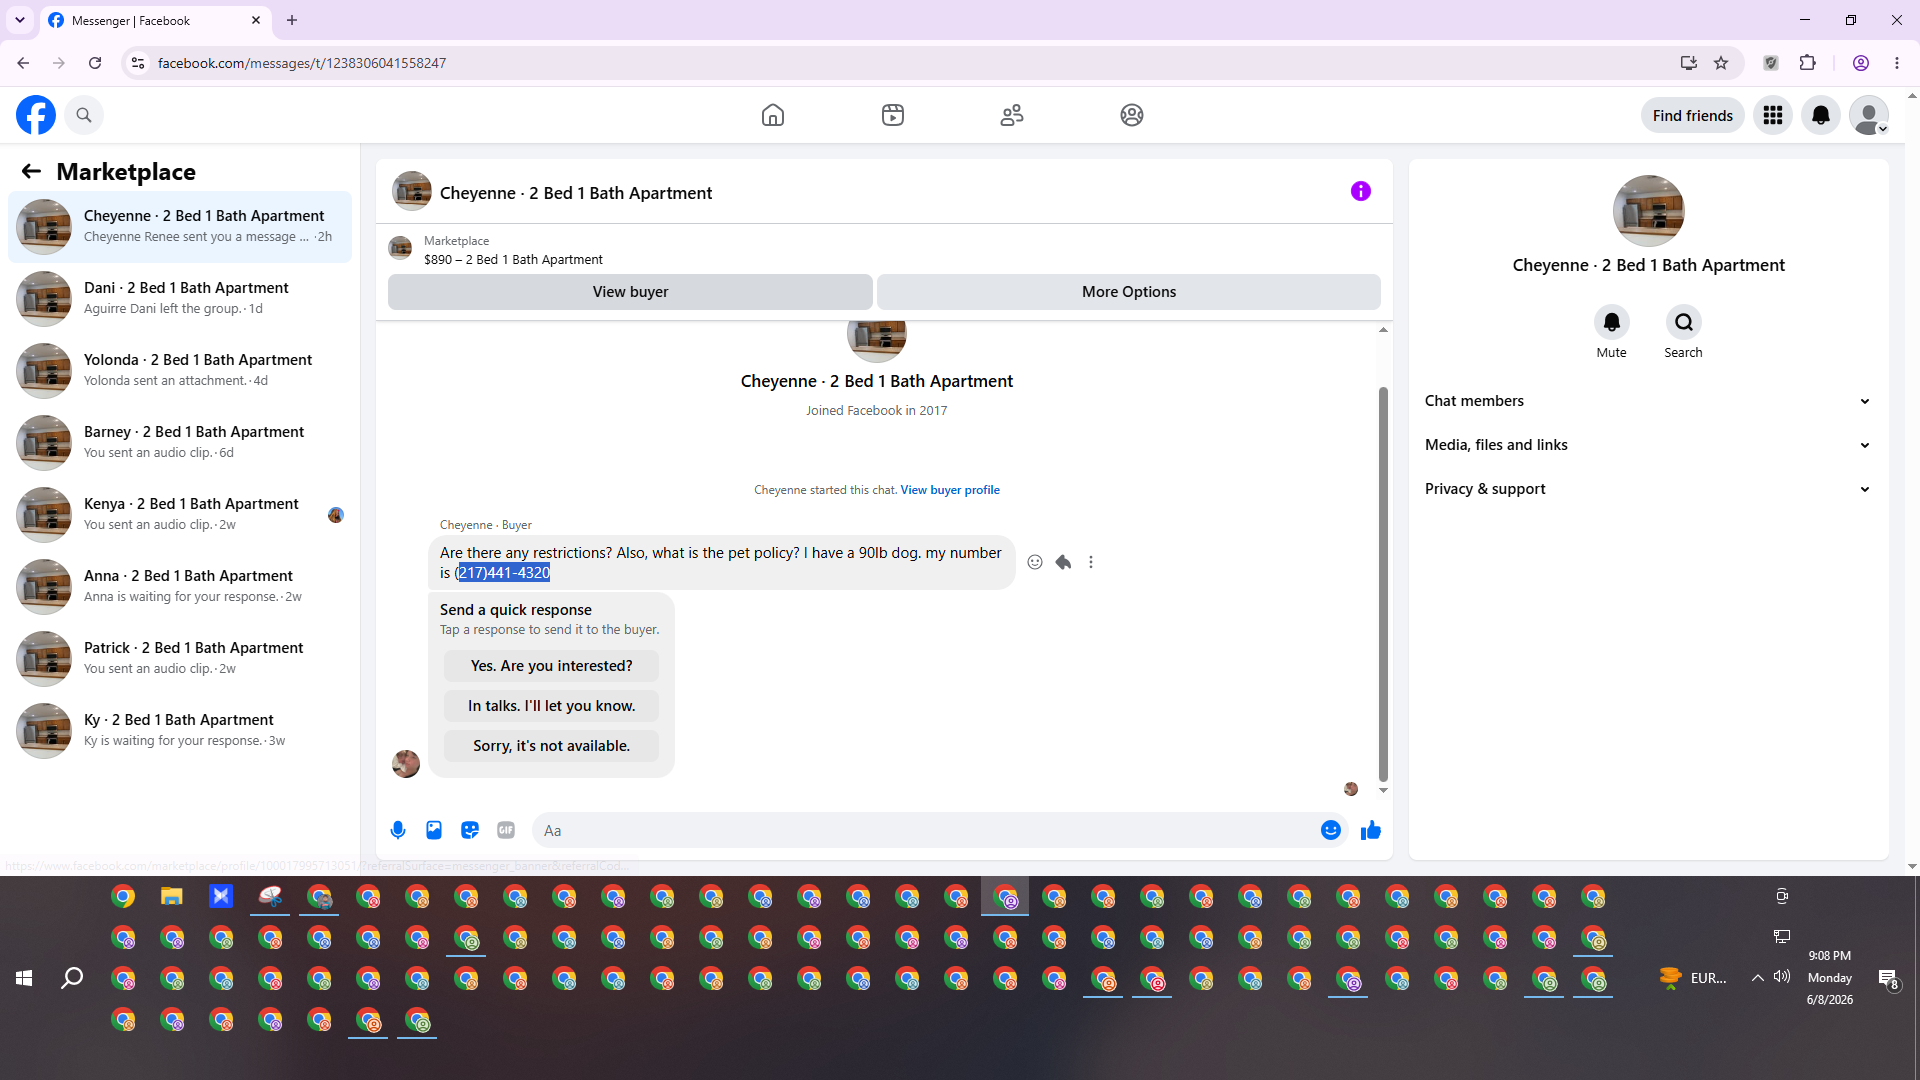Send a thumbs-up like

coord(1371,830)
